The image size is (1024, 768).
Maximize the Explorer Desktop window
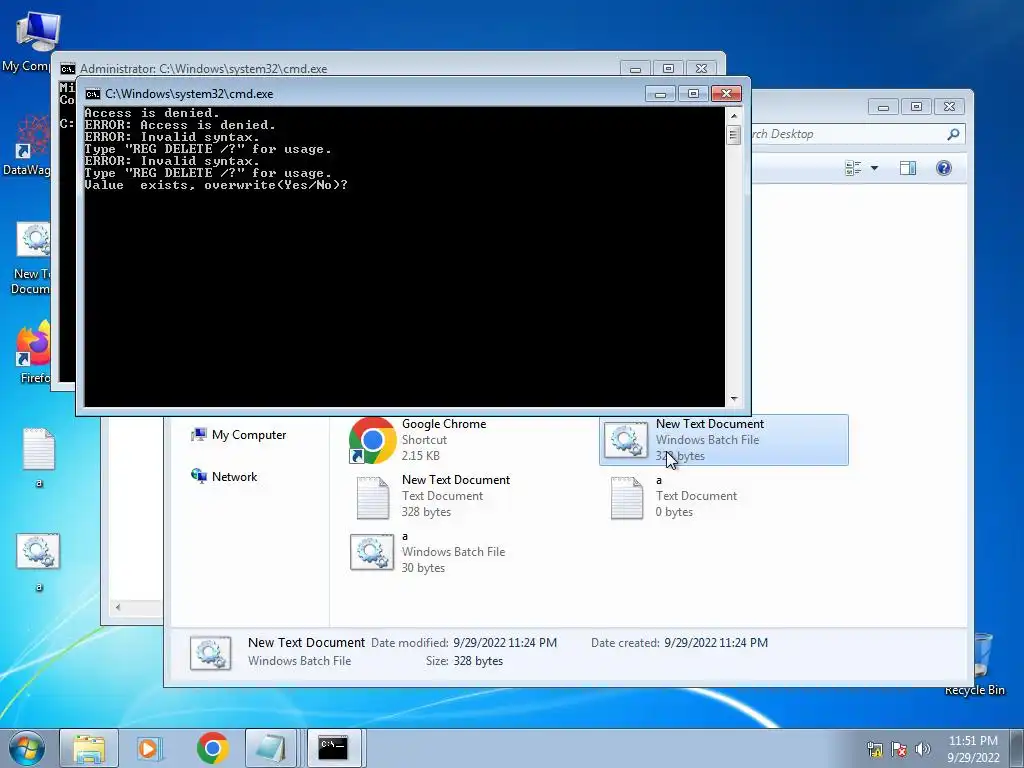tap(916, 106)
